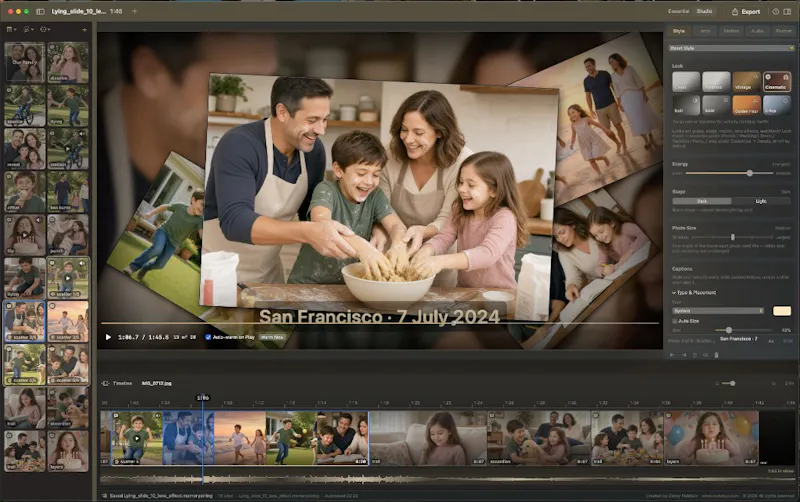The height and width of the screenshot is (502, 800).
Task: Toggle the Auto-warm on Play checkbox
Action: pyautogui.click(x=208, y=337)
